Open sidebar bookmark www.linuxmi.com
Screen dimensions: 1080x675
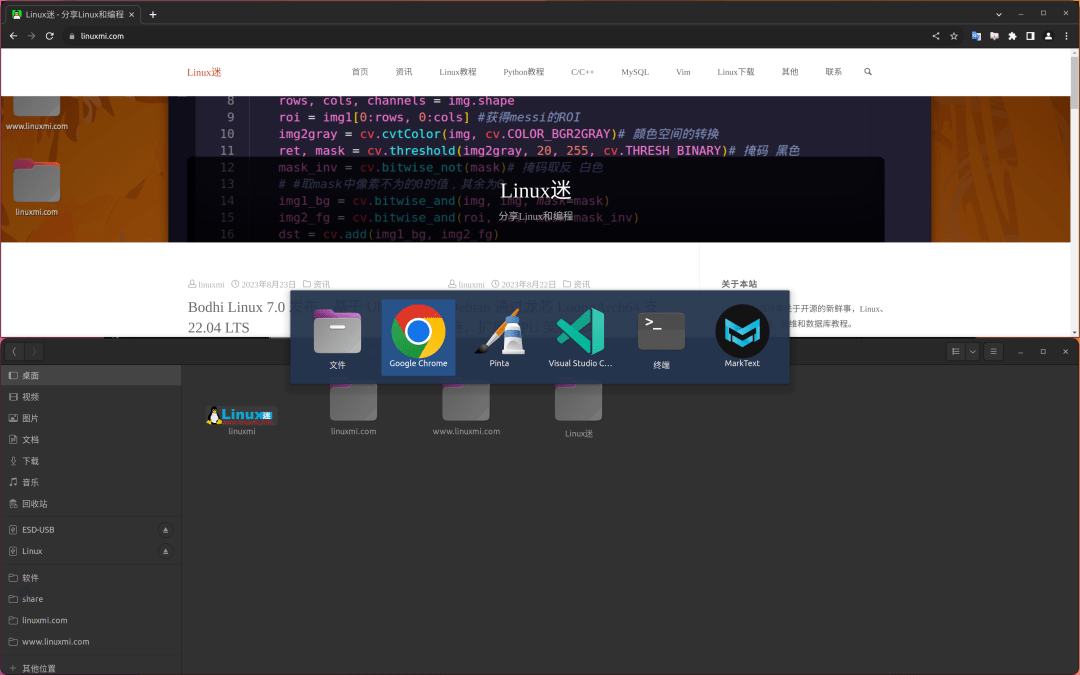(x=90, y=641)
